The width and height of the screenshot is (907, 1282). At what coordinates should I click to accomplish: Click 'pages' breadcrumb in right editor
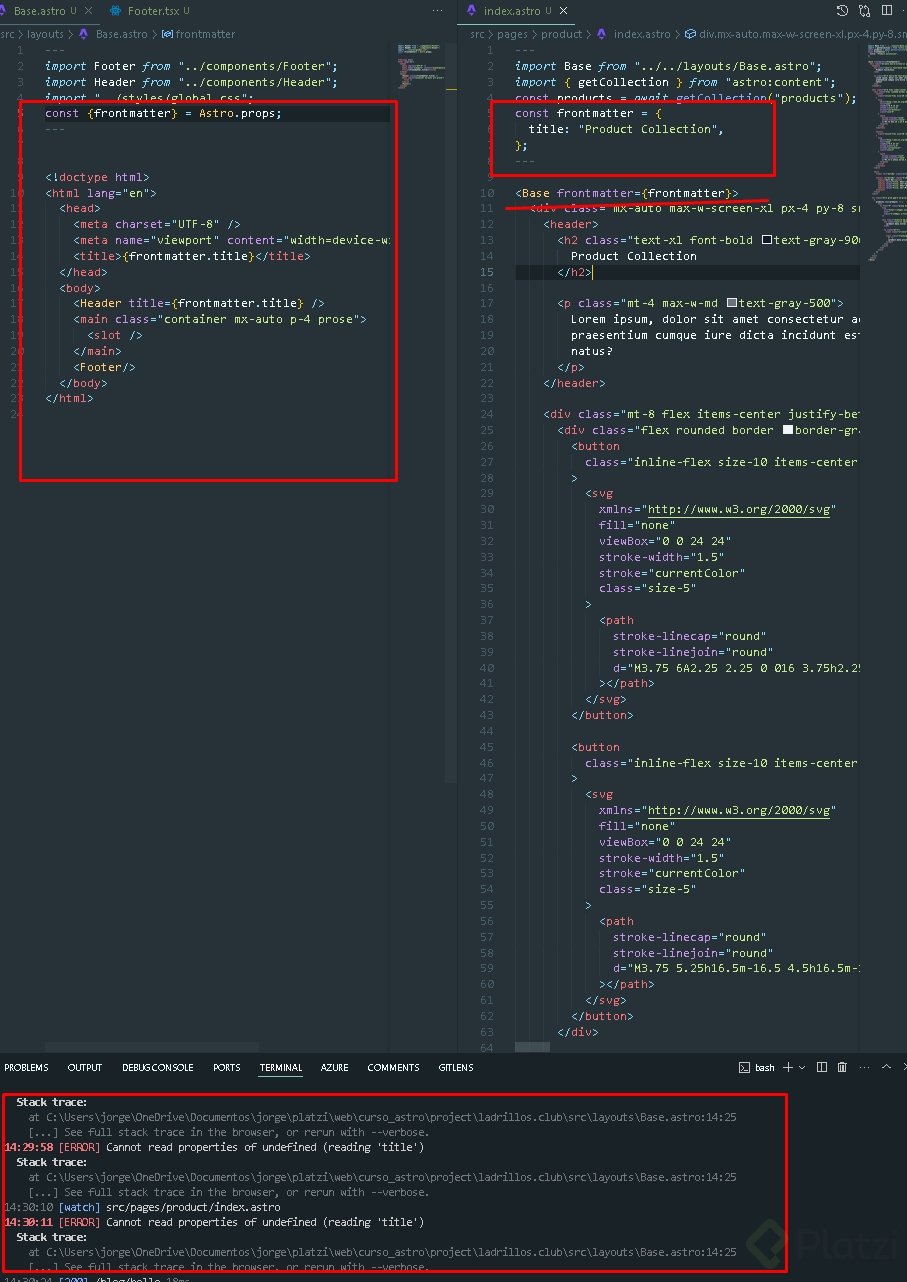[511, 34]
